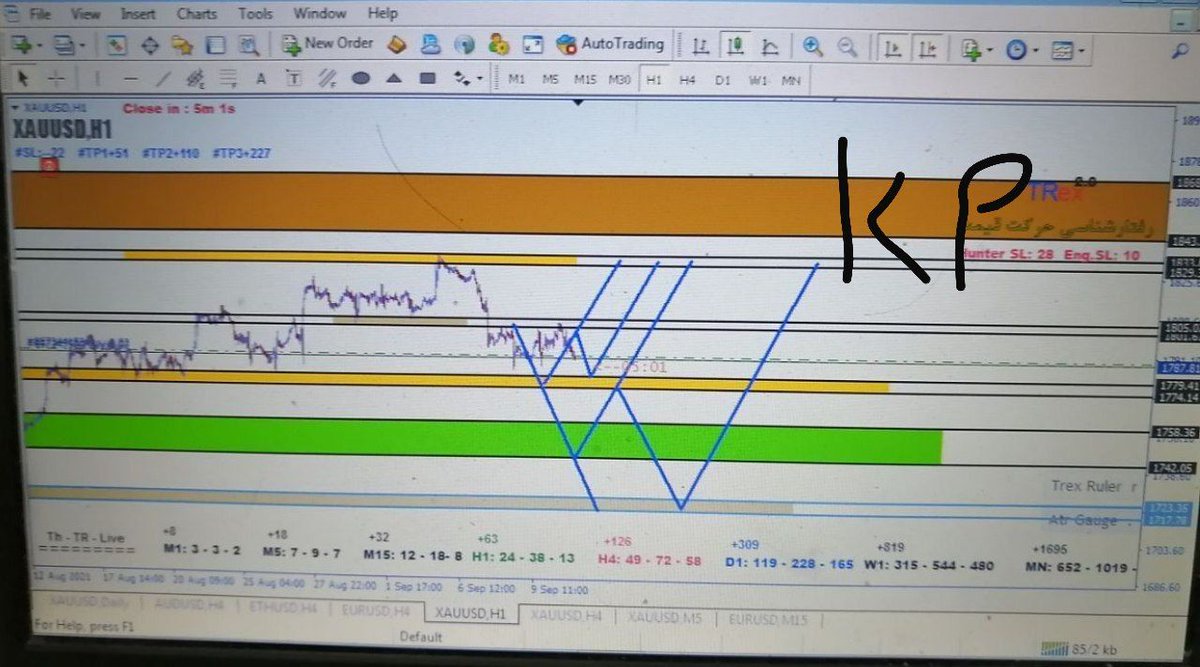1200x667 pixels.
Task: Toggle the chart shift option
Action: pos(928,47)
